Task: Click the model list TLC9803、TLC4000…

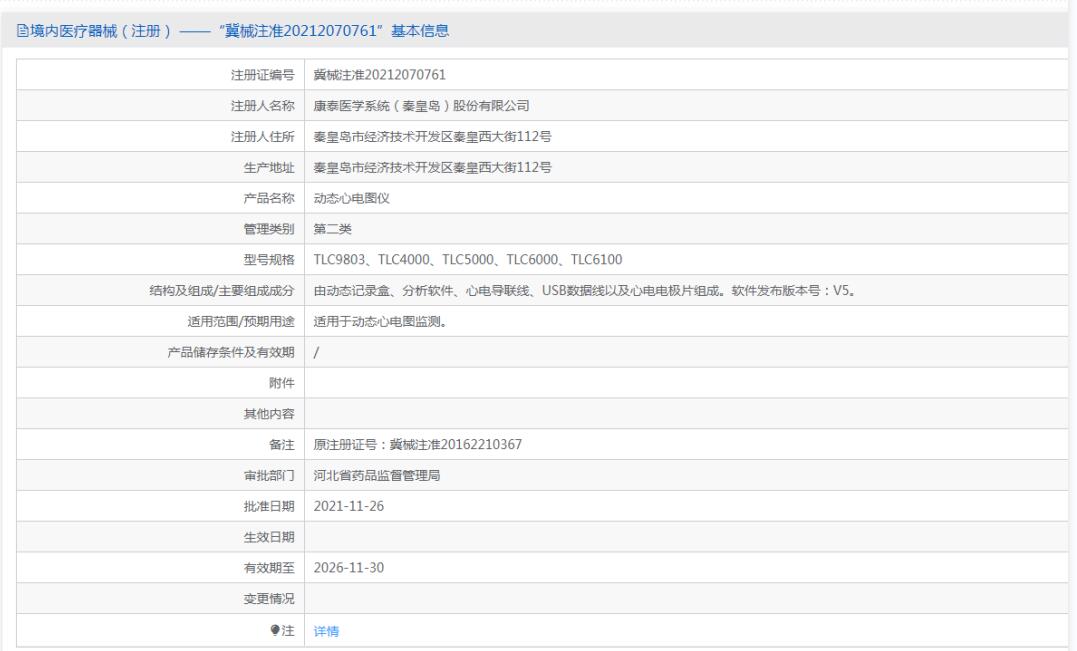Action: tap(468, 260)
